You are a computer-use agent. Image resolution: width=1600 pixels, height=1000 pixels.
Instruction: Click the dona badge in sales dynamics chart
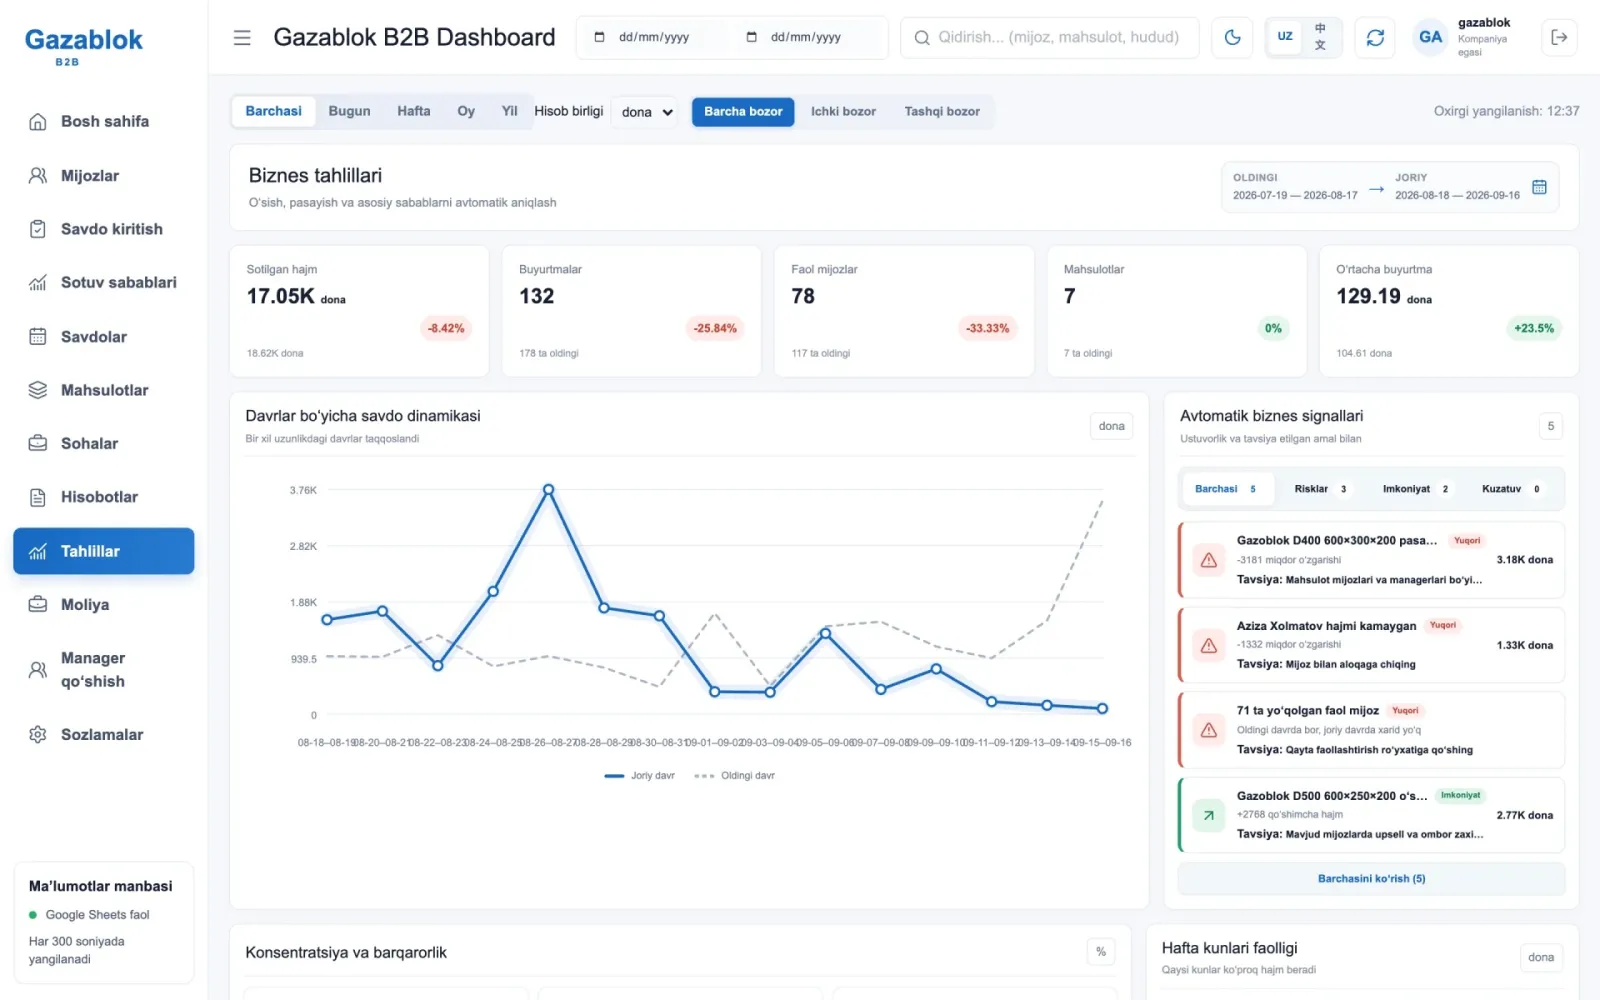(1111, 426)
